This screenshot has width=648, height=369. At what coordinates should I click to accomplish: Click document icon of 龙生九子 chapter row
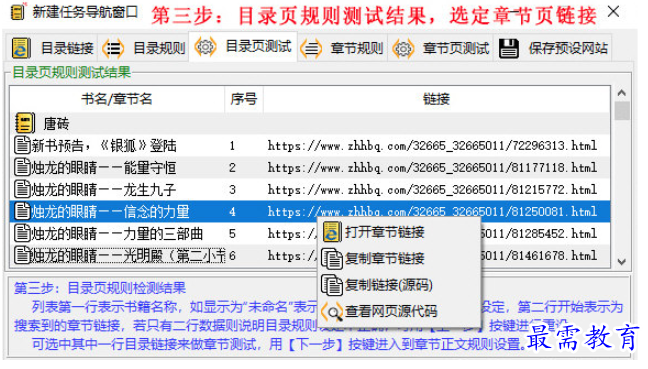(22, 189)
